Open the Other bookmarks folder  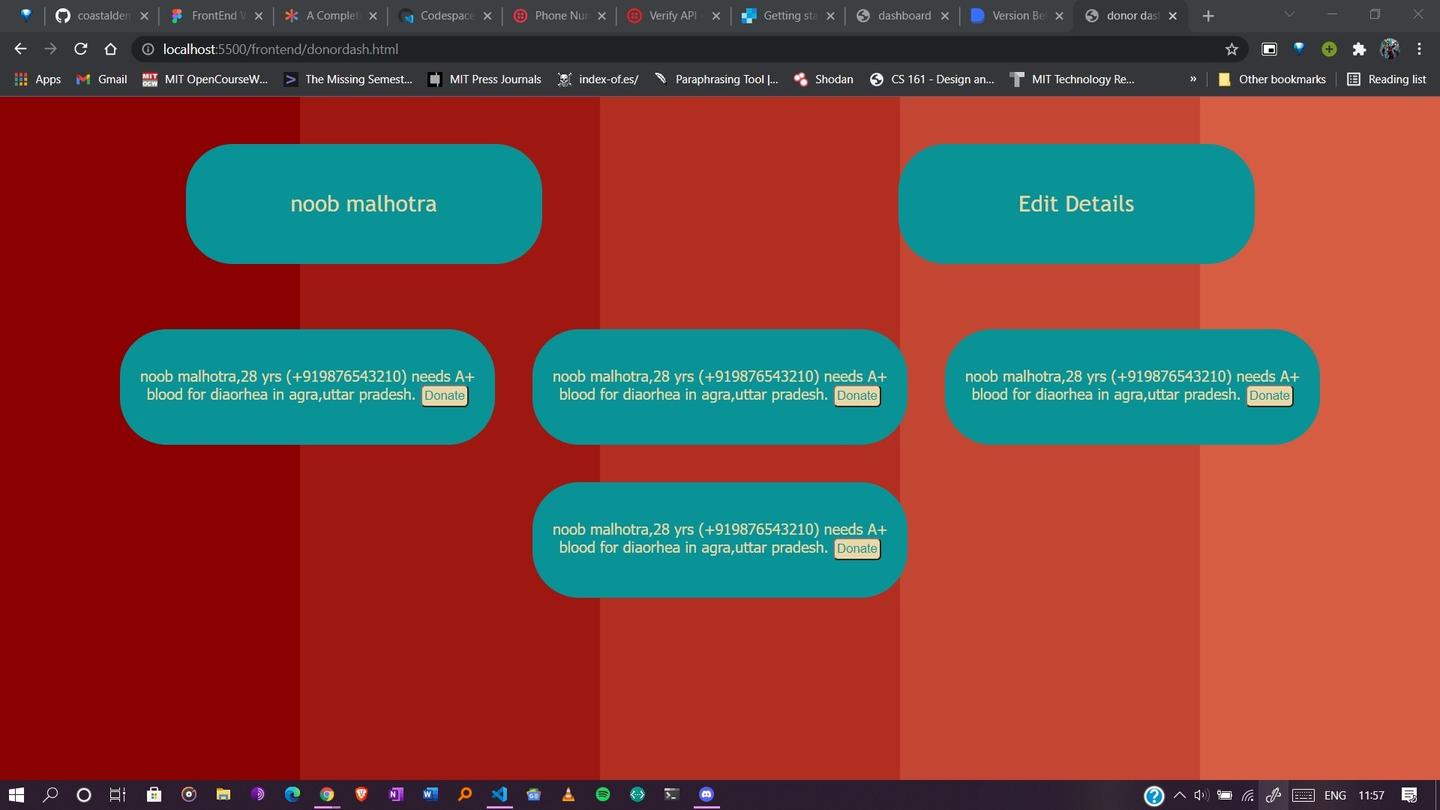click(x=1271, y=79)
